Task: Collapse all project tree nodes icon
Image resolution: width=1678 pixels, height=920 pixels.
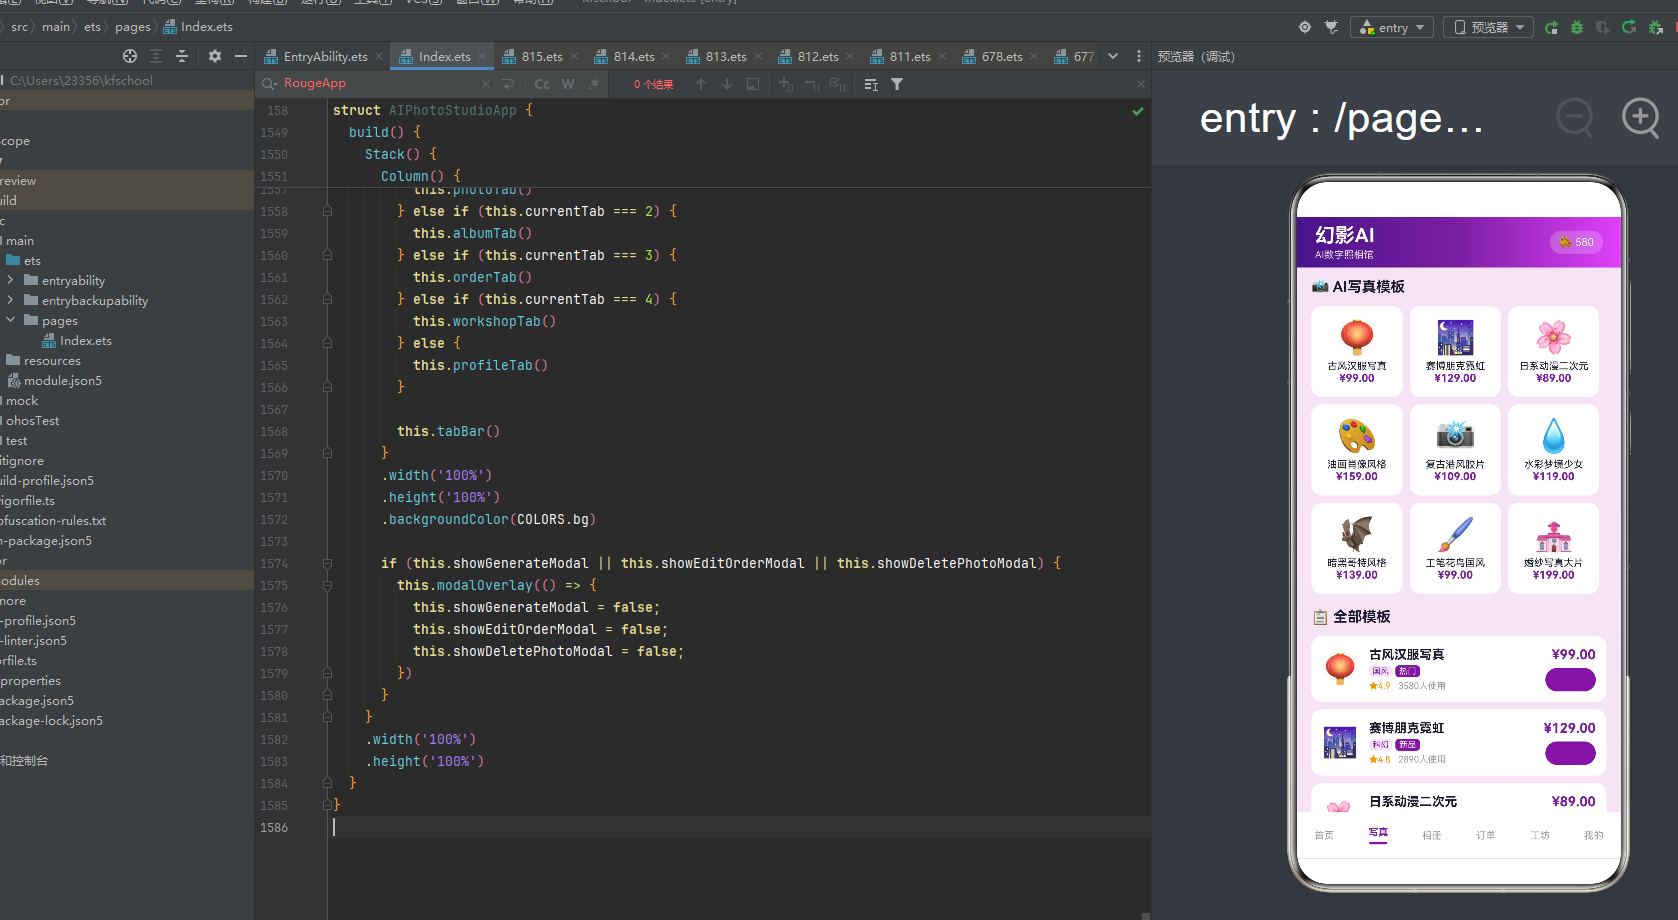Action: (x=182, y=56)
